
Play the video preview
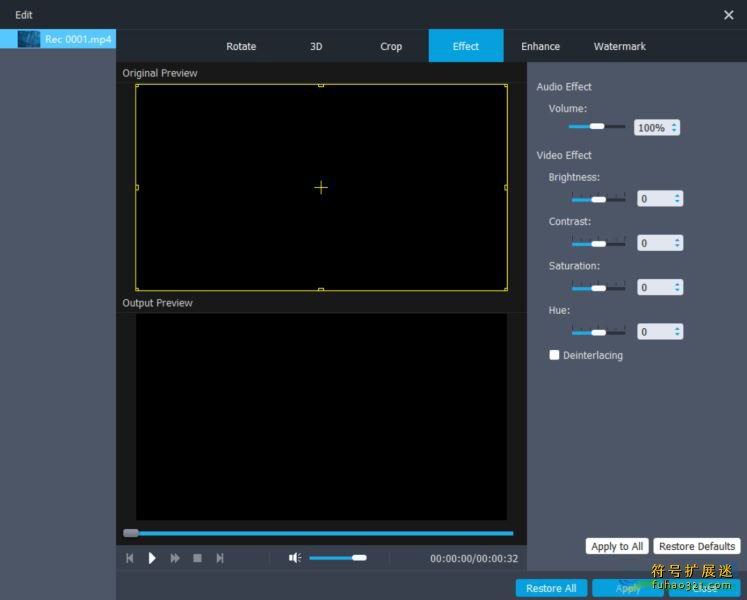(x=151, y=558)
